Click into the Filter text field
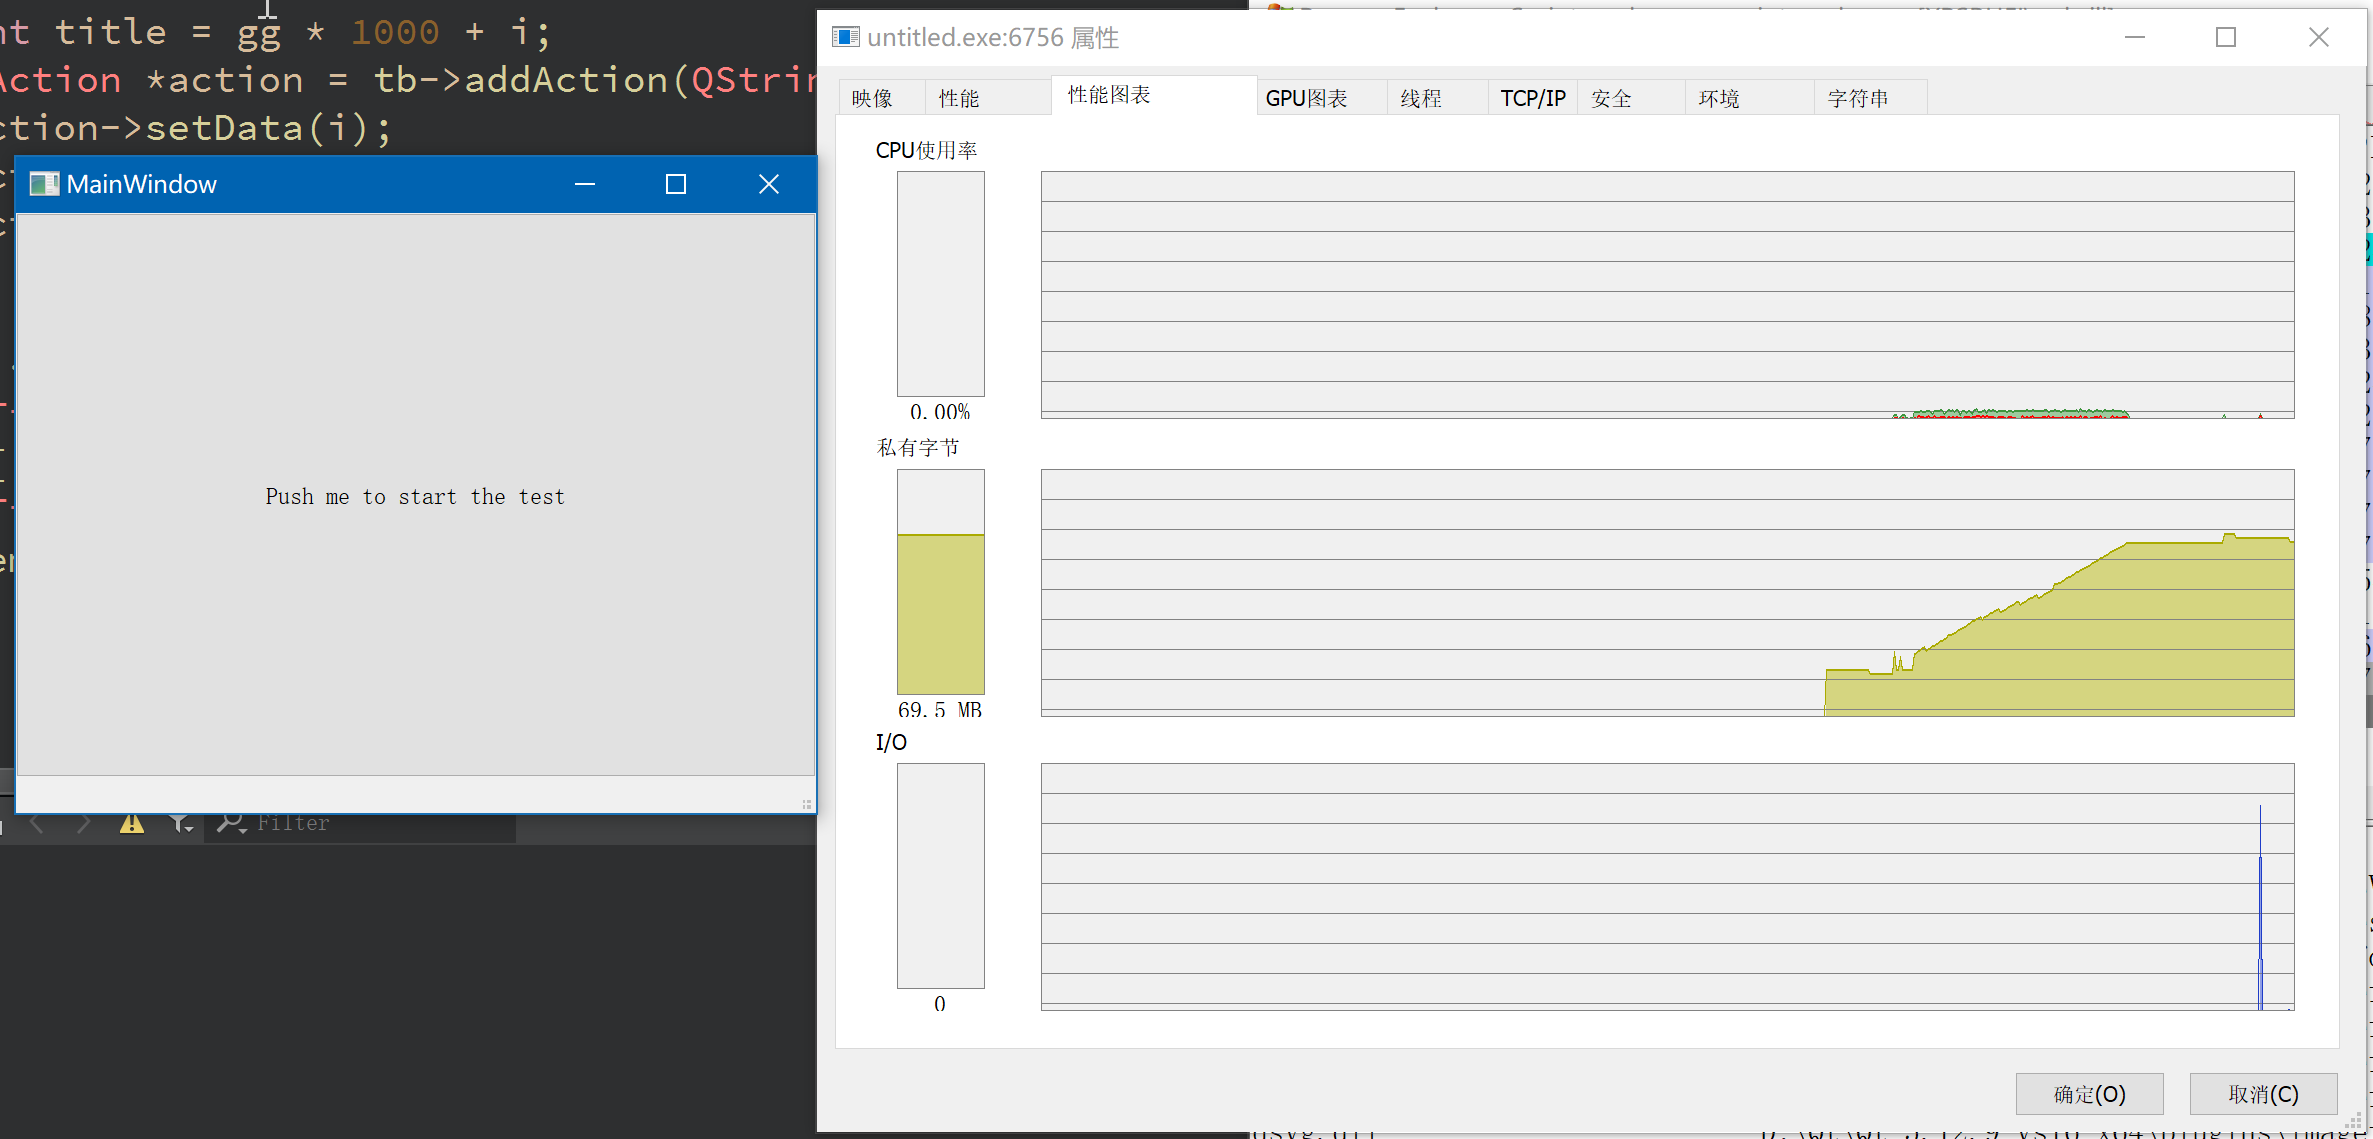The height and width of the screenshot is (1139, 2373). (x=380, y=824)
